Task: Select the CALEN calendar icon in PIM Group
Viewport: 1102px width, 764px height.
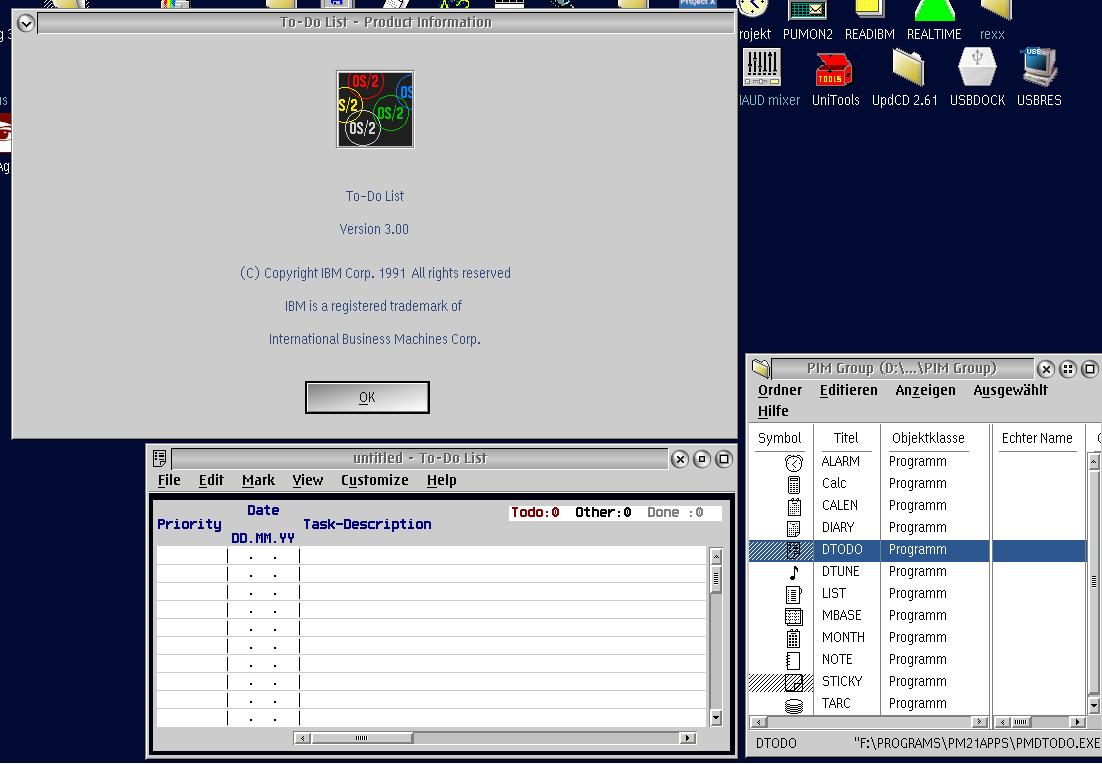Action: (x=793, y=506)
